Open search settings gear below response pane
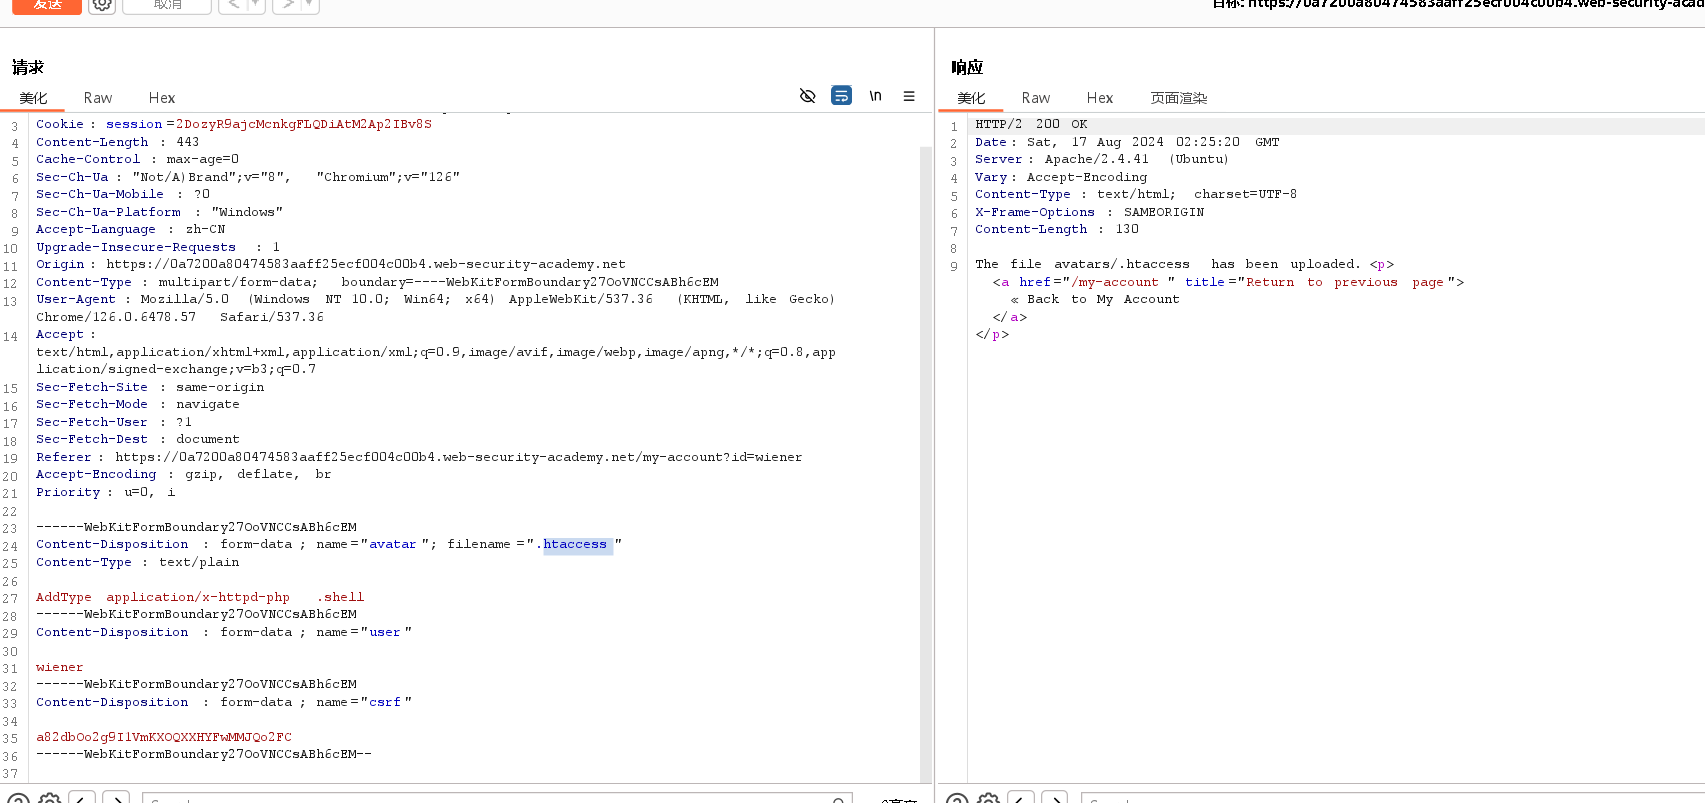 tap(988, 799)
